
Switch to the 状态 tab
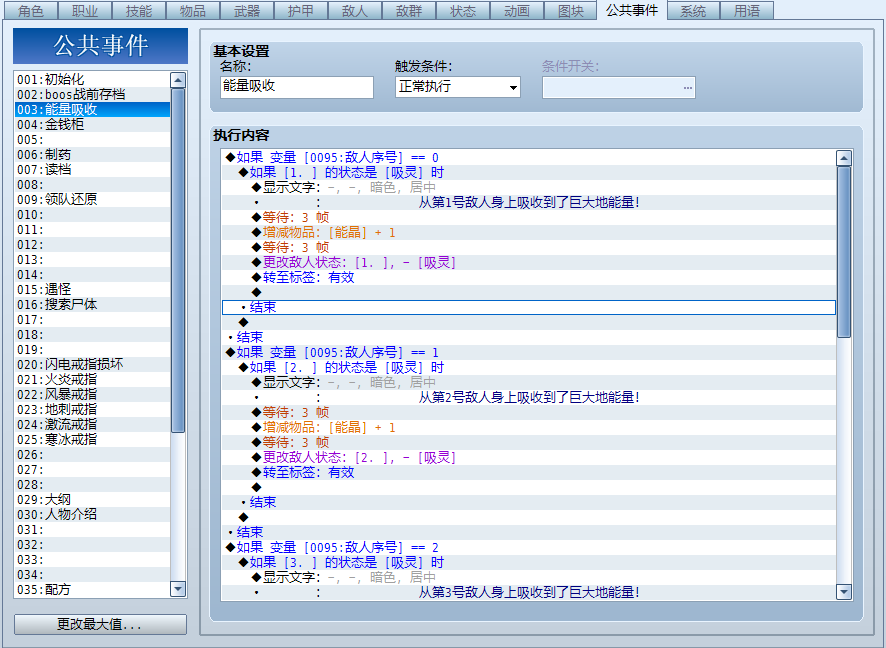tap(463, 11)
